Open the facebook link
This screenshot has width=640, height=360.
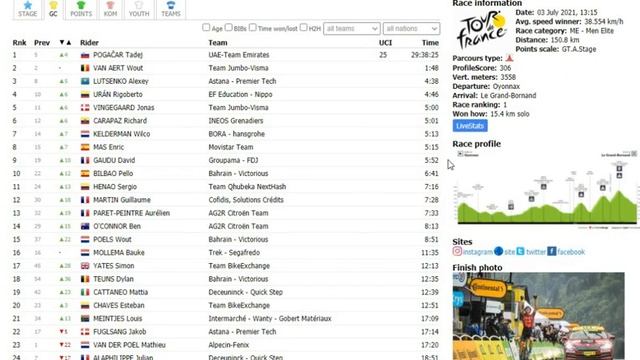571,252
